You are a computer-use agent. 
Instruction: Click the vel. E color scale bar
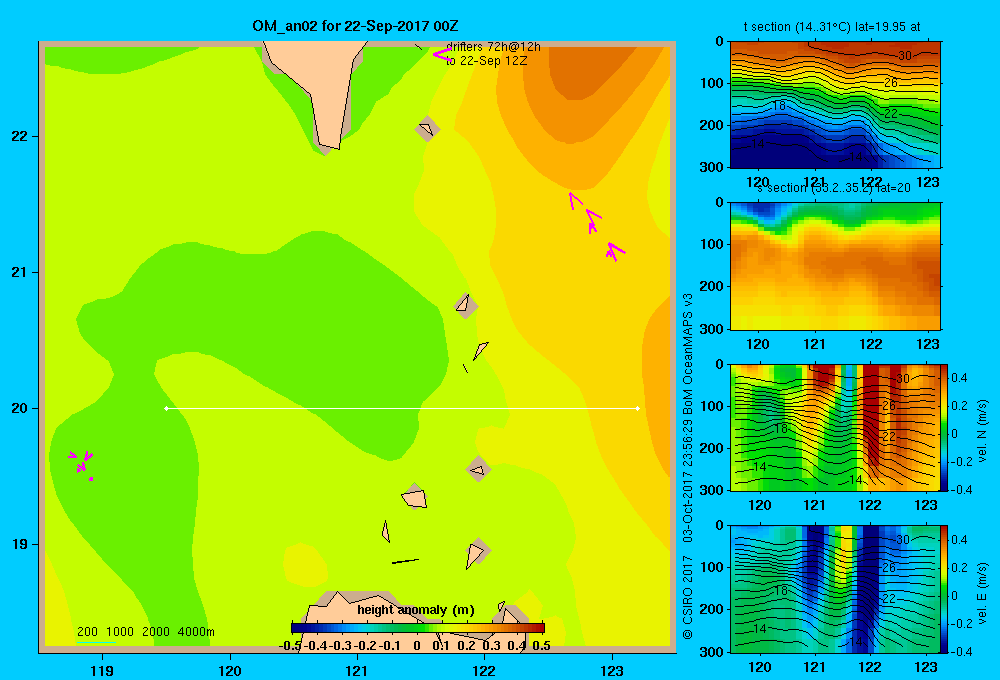(945, 589)
